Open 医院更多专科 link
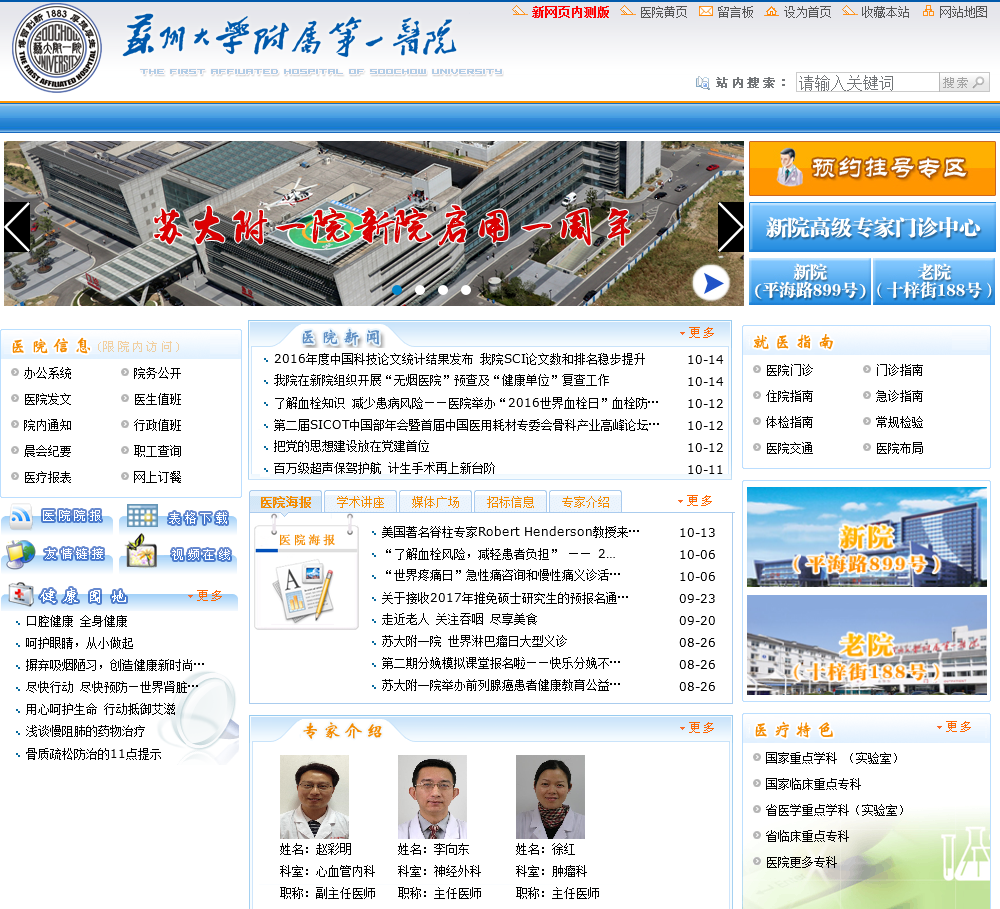 (x=800, y=862)
